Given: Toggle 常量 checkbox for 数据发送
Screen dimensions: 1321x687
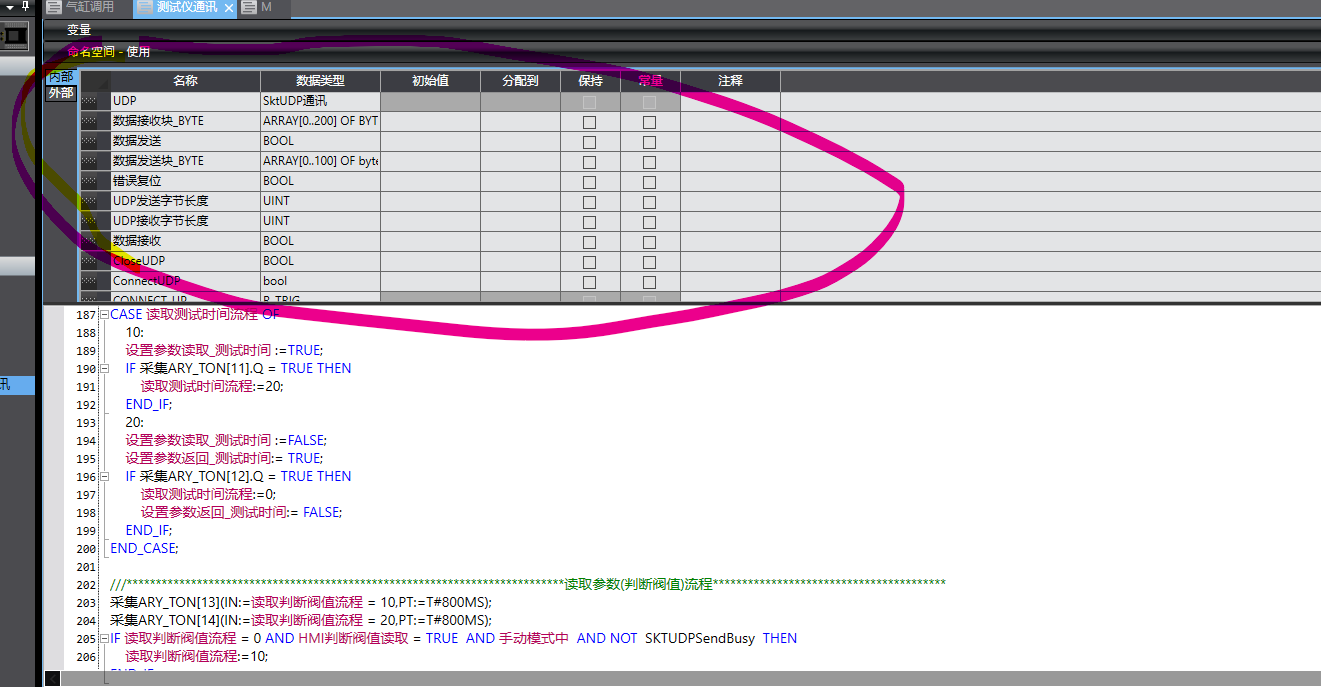Looking at the screenshot, I should pos(649,142).
